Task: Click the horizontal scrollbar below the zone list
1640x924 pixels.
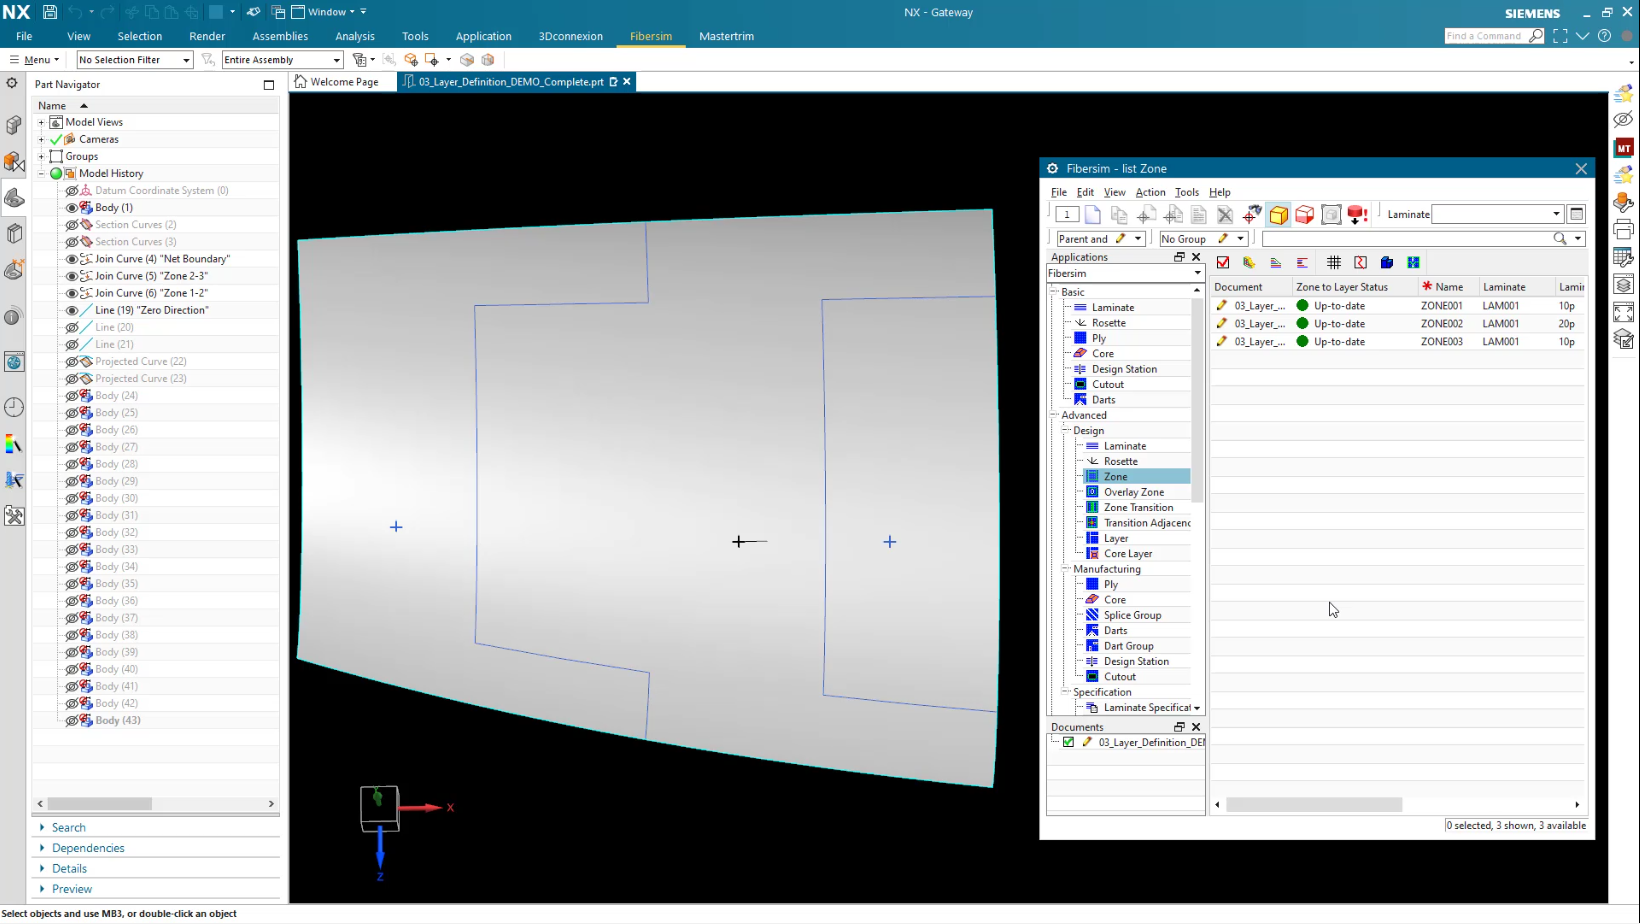Action: click(x=1315, y=804)
